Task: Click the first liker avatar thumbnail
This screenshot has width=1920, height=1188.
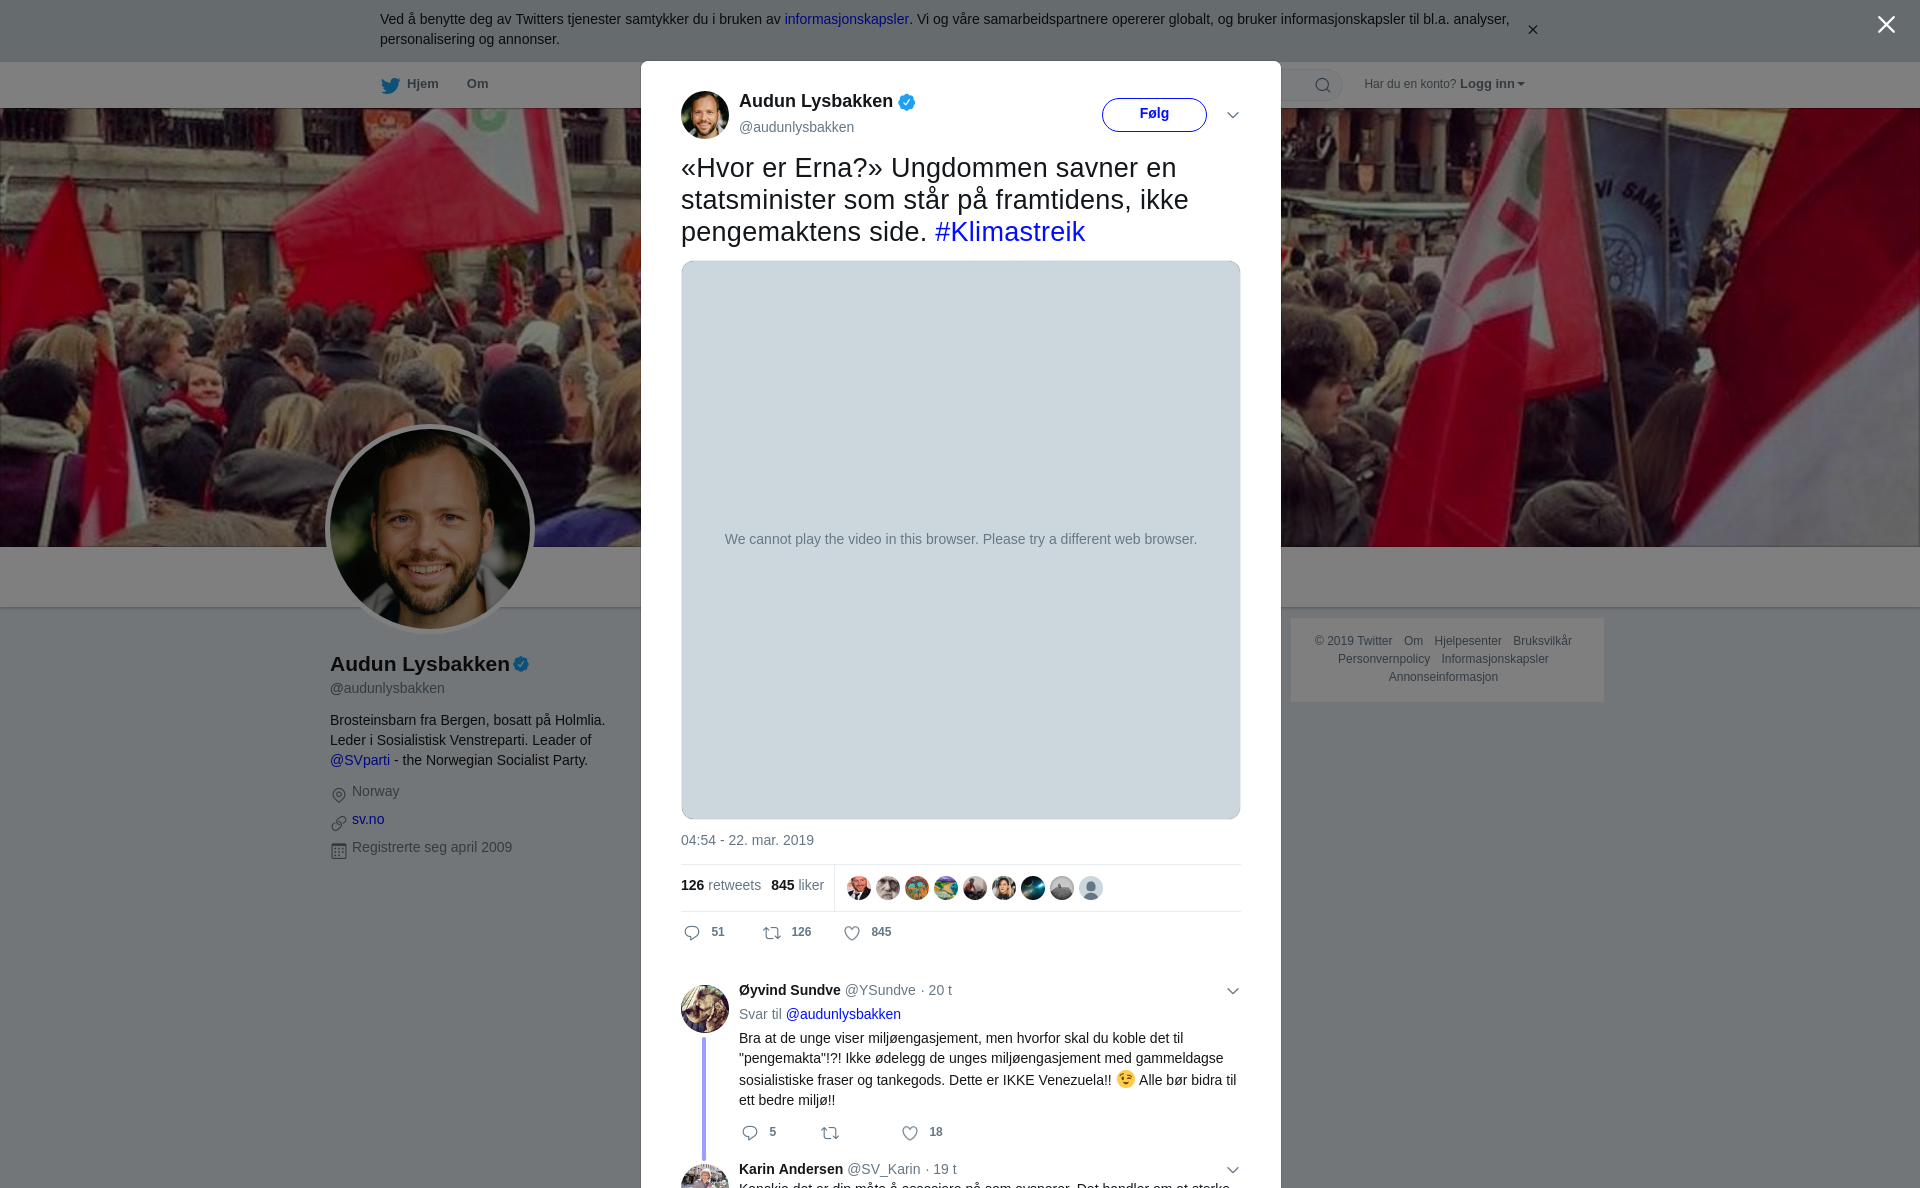Action: (859, 888)
